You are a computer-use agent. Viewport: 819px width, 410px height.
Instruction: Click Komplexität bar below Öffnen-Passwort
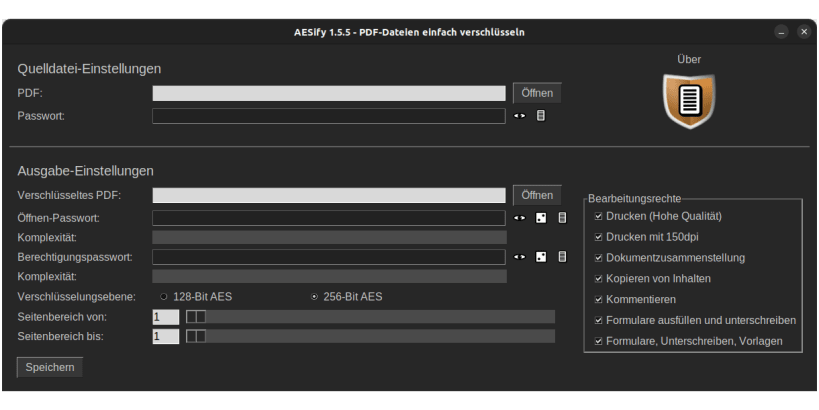[330, 238]
